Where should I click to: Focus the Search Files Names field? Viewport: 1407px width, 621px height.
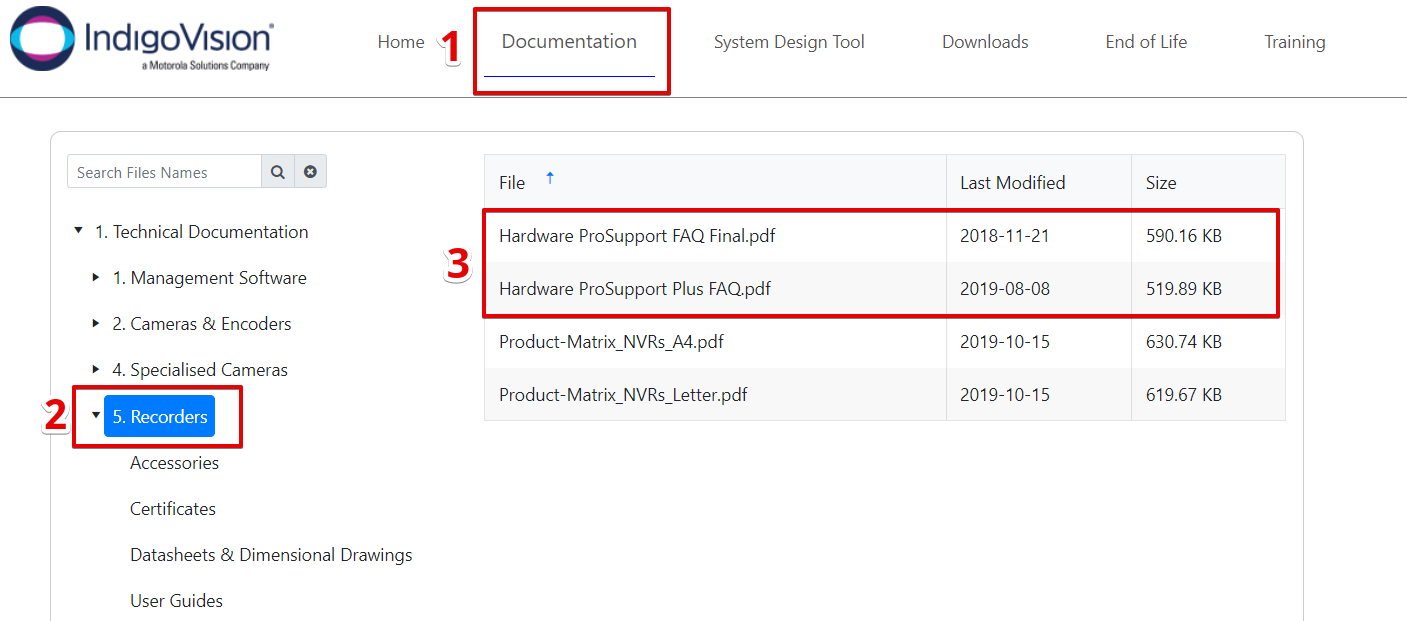165,172
